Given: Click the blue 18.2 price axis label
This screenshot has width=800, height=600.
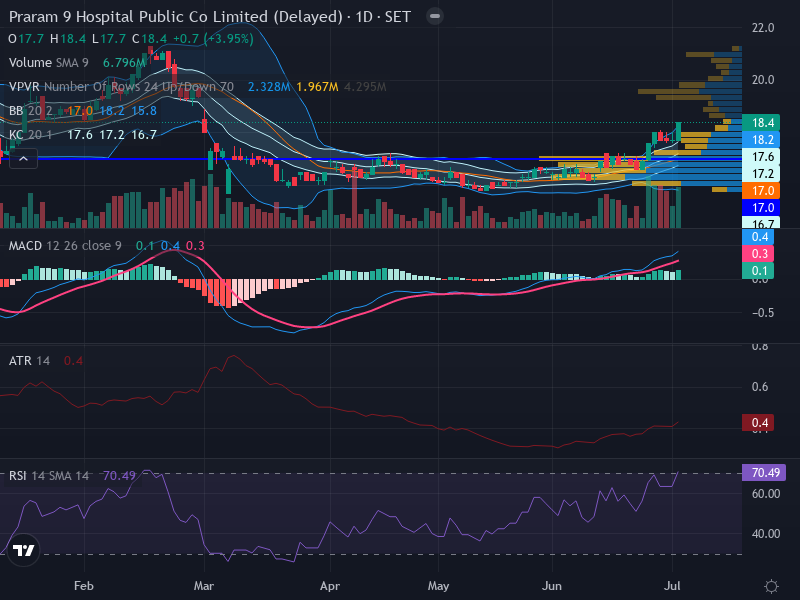Looking at the screenshot, I should point(761,140).
